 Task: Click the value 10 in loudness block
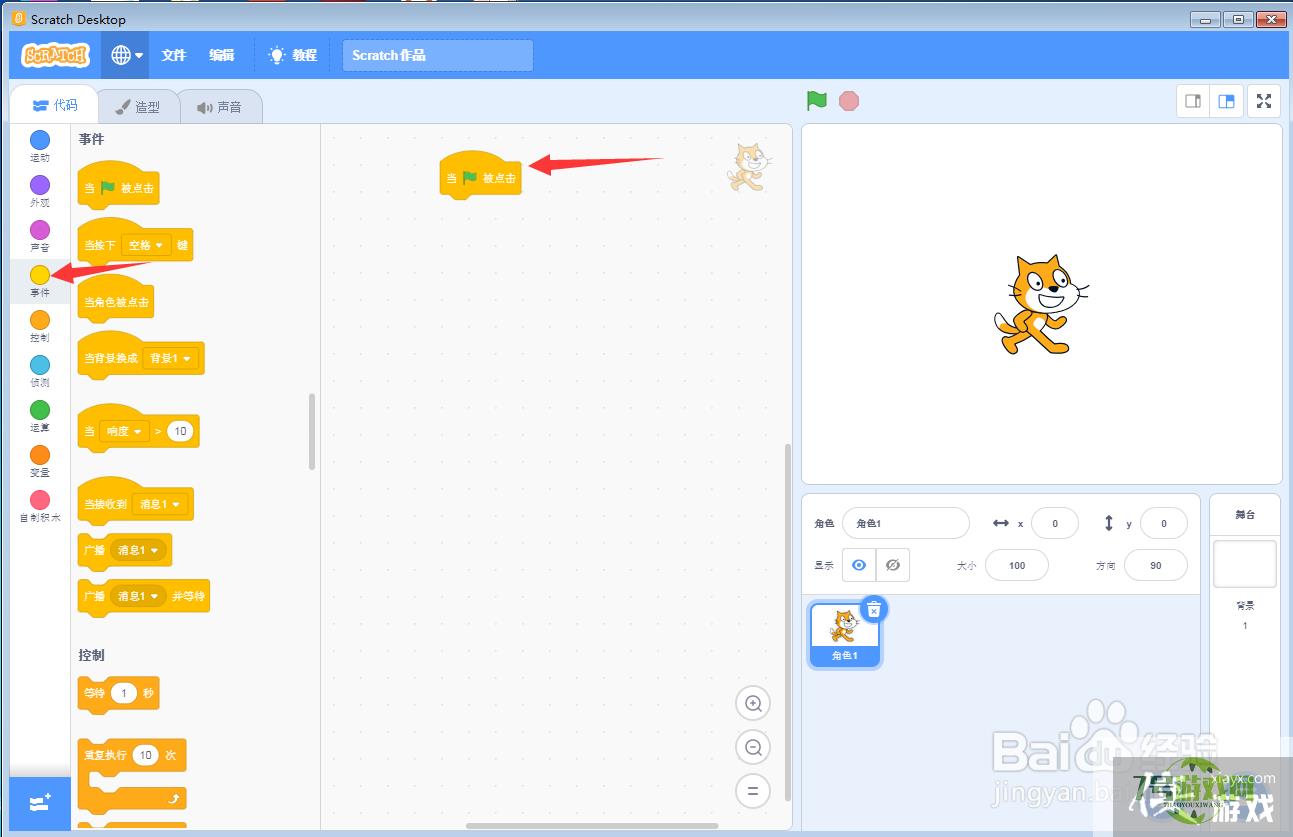[179, 431]
